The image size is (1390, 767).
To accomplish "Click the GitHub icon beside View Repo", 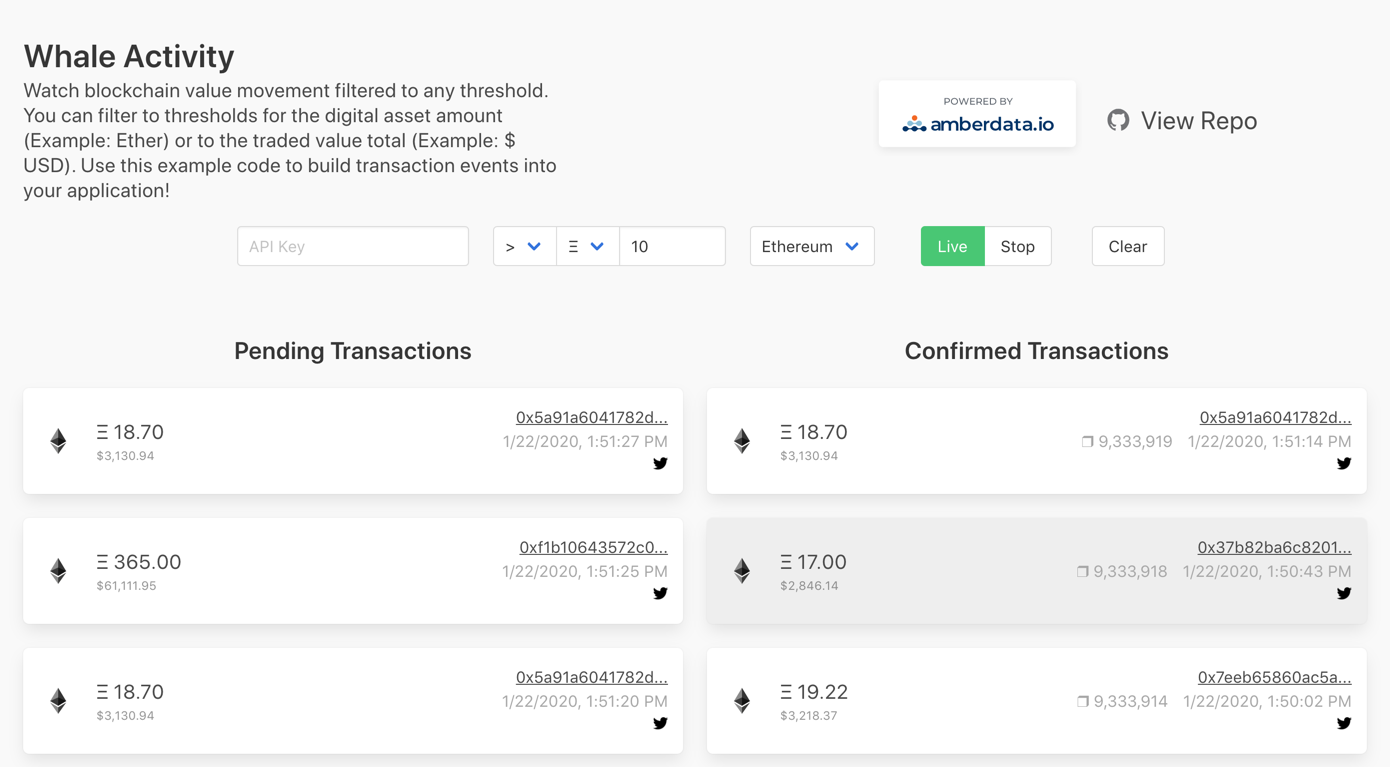I will click(1118, 120).
